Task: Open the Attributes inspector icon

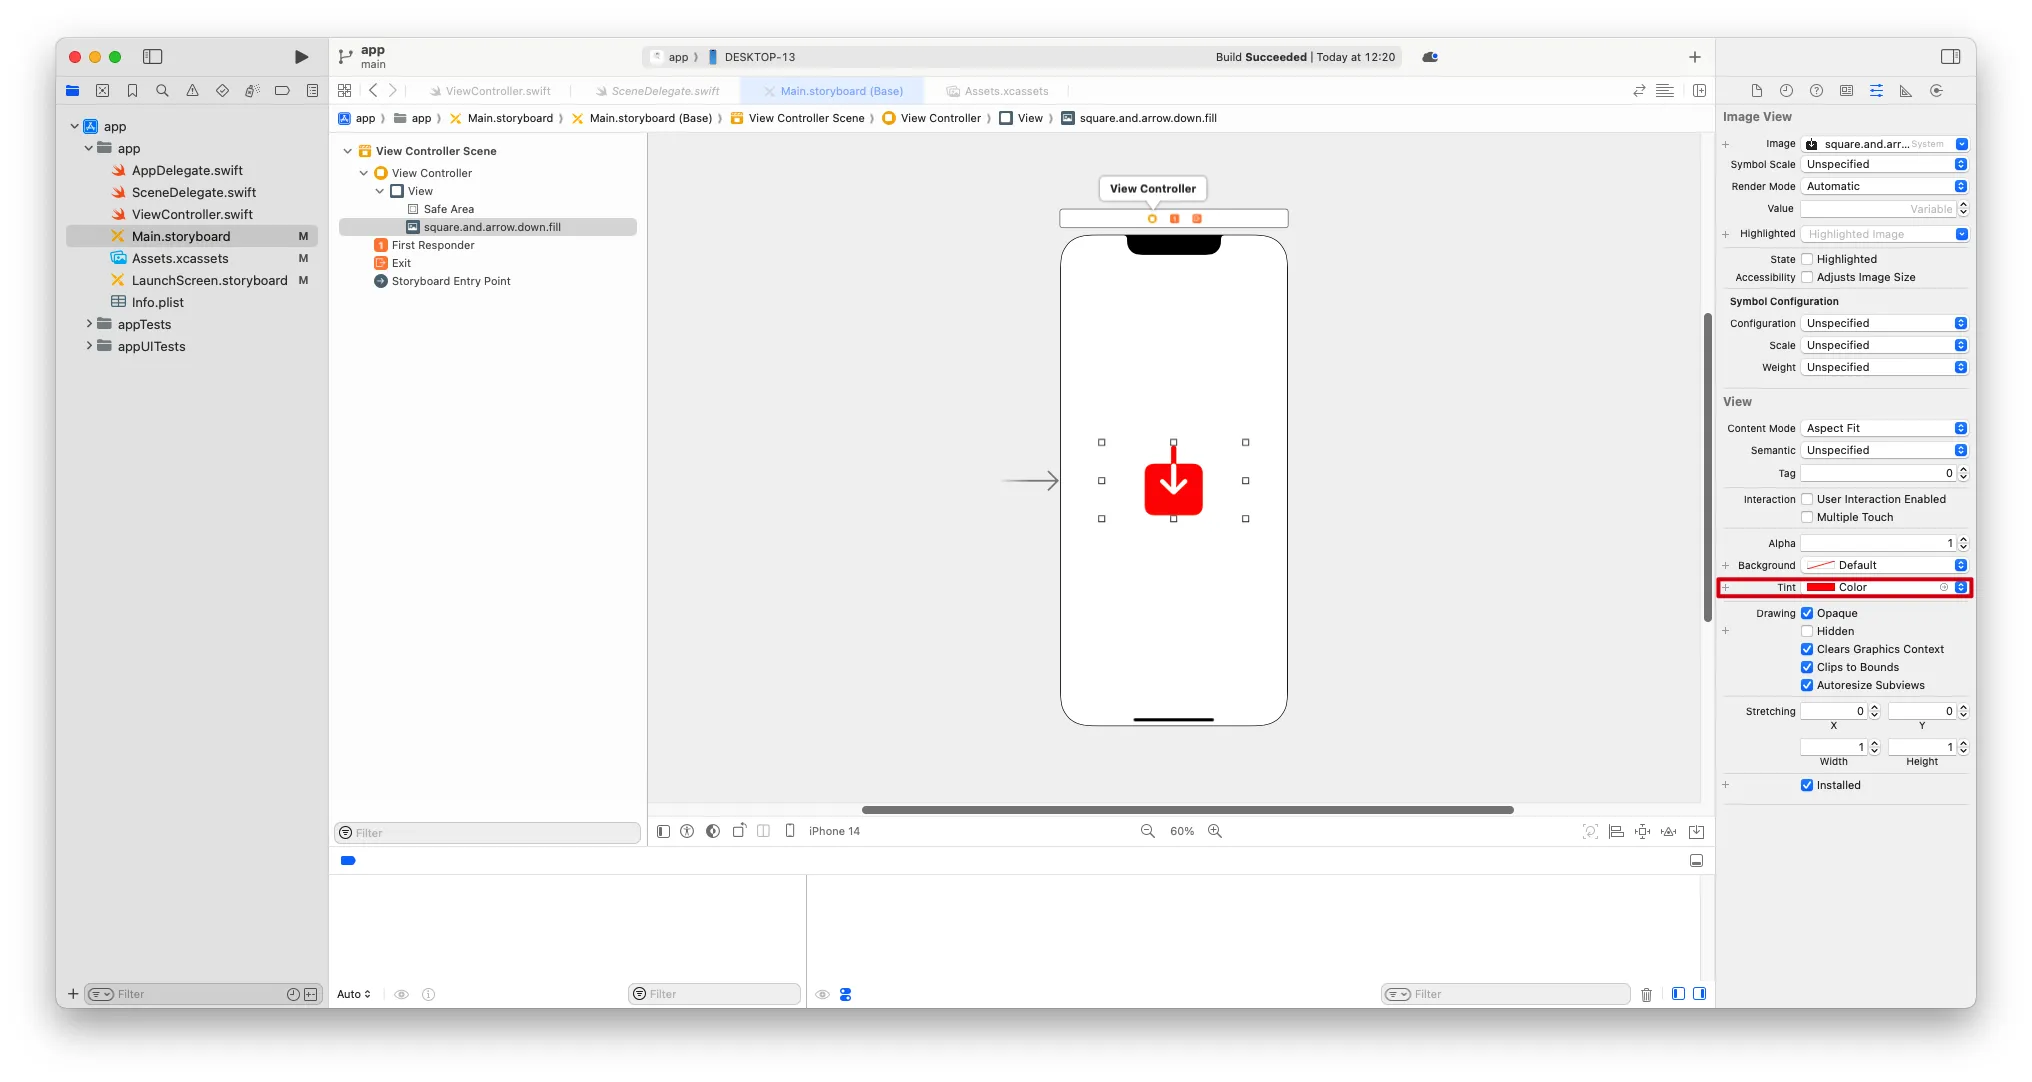Action: click(1876, 91)
